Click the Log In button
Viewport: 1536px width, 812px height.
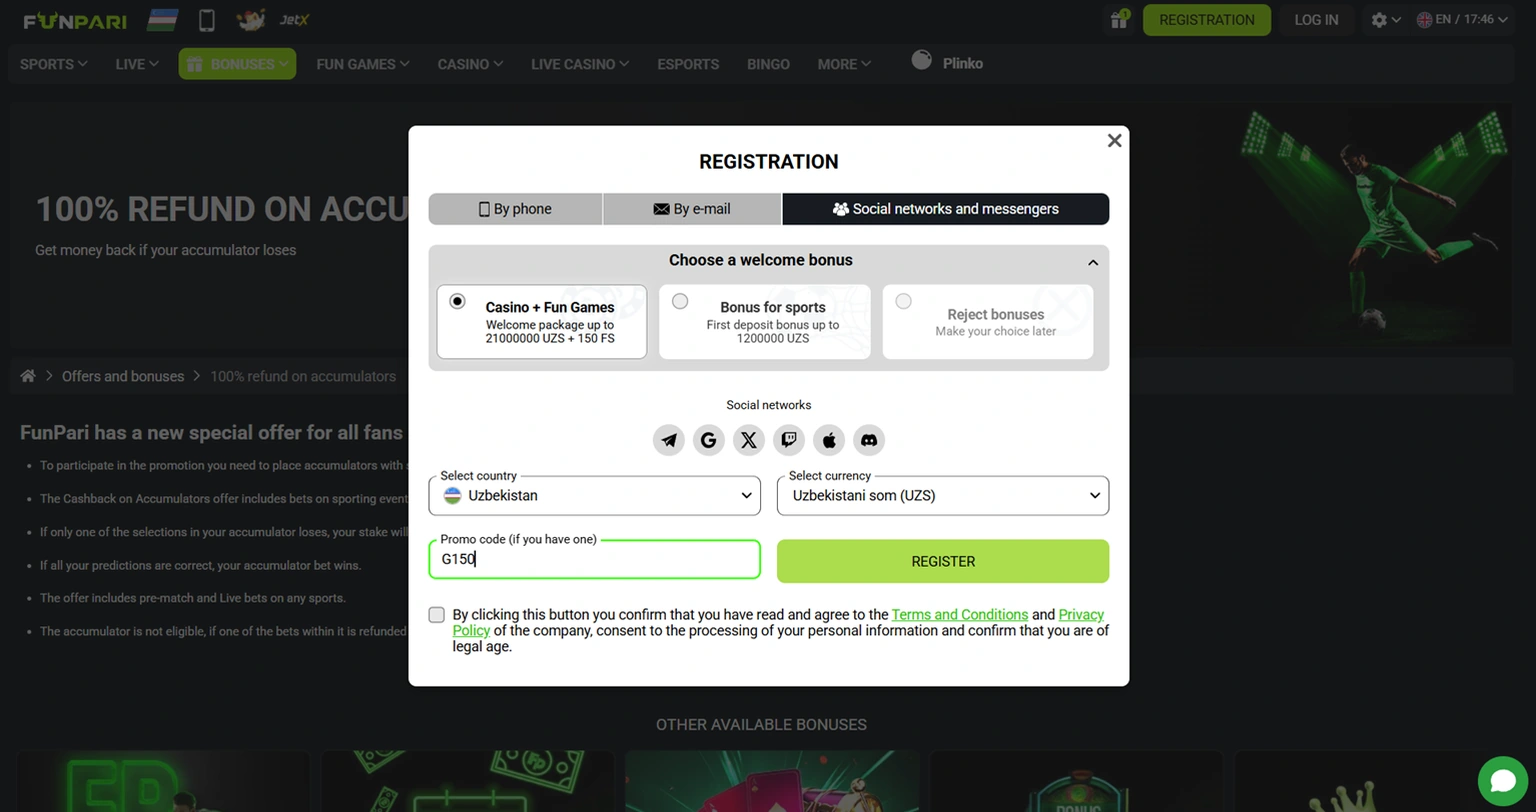pos(1316,19)
